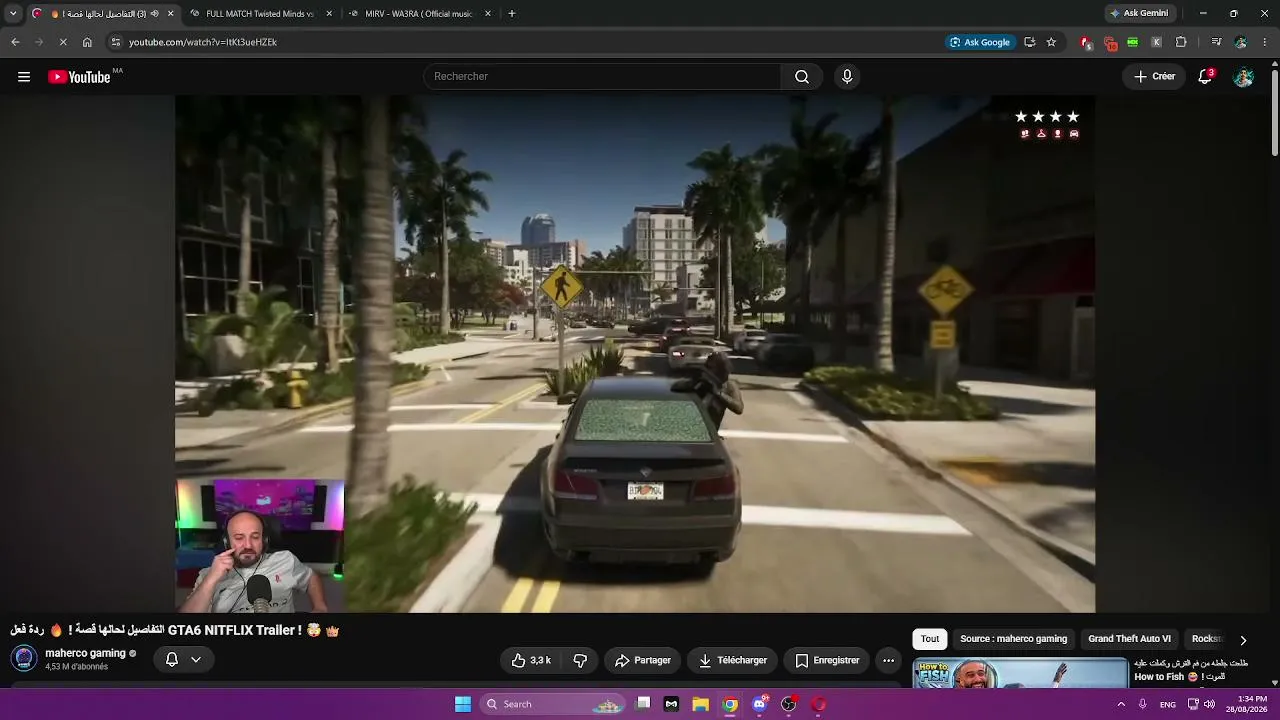1280x720 pixels.
Task: Switch to FULL MATCH Twisted Minds tab
Action: point(259,14)
